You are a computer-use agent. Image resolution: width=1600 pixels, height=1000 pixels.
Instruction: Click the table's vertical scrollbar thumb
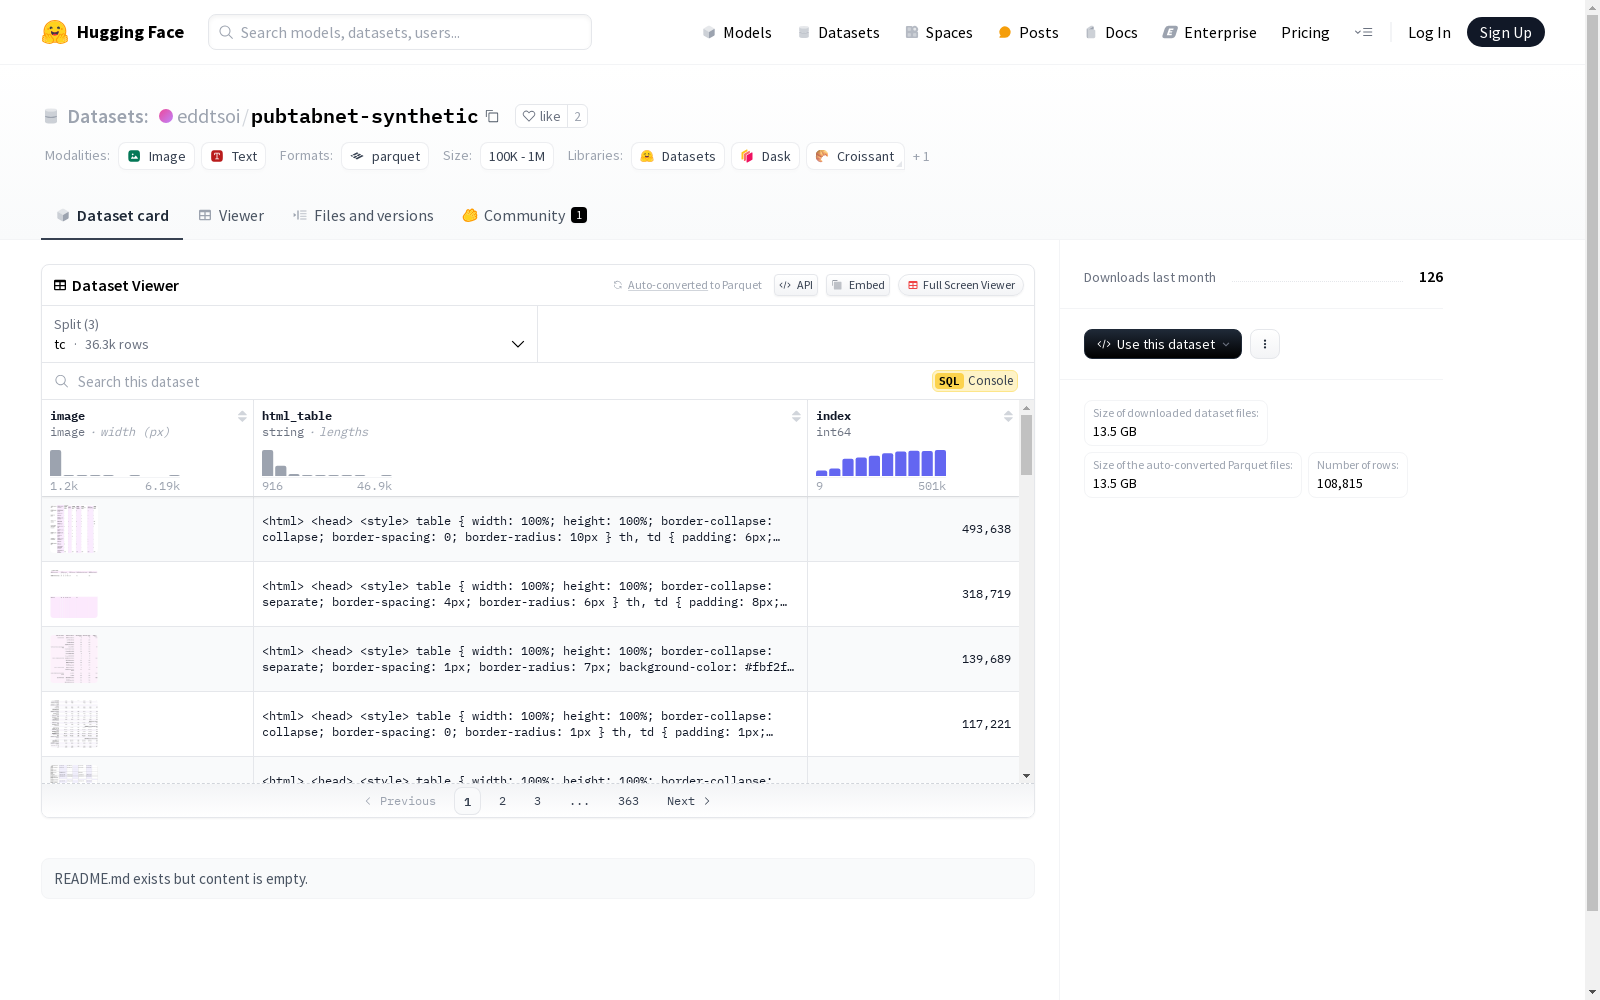tap(1026, 445)
